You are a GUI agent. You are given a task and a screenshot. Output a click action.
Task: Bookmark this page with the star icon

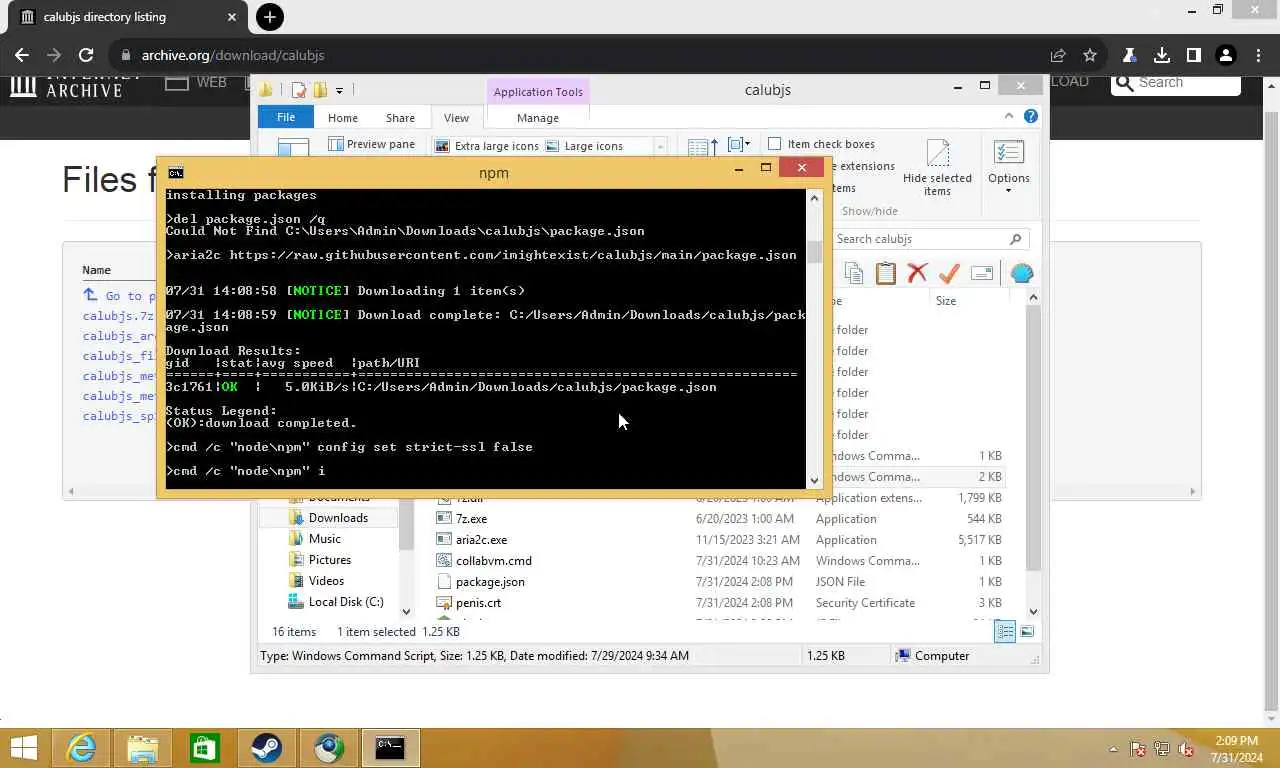1090,55
